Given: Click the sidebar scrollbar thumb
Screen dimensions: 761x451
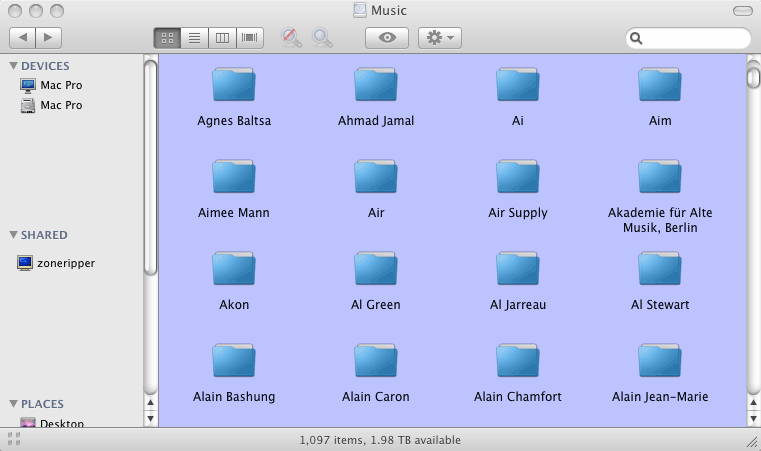Looking at the screenshot, I should [x=150, y=168].
